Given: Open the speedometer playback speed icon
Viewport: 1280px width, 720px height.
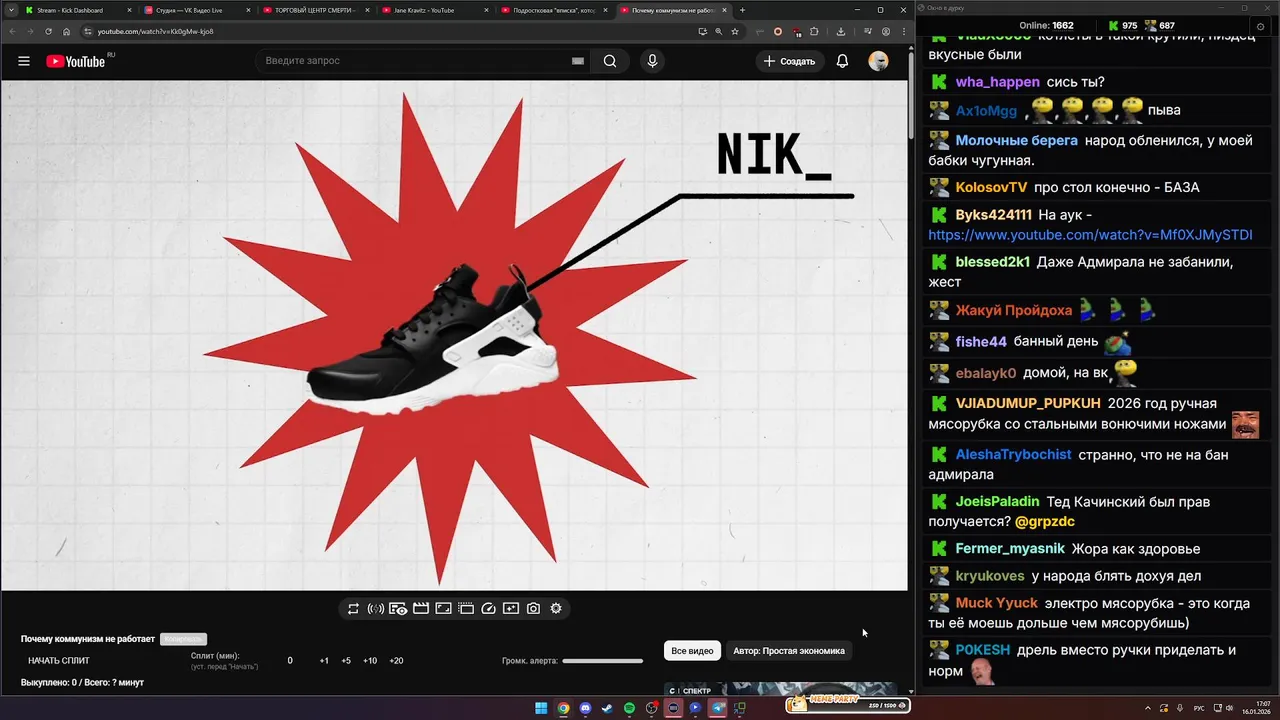Looking at the screenshot, I should tap(488, 608).
